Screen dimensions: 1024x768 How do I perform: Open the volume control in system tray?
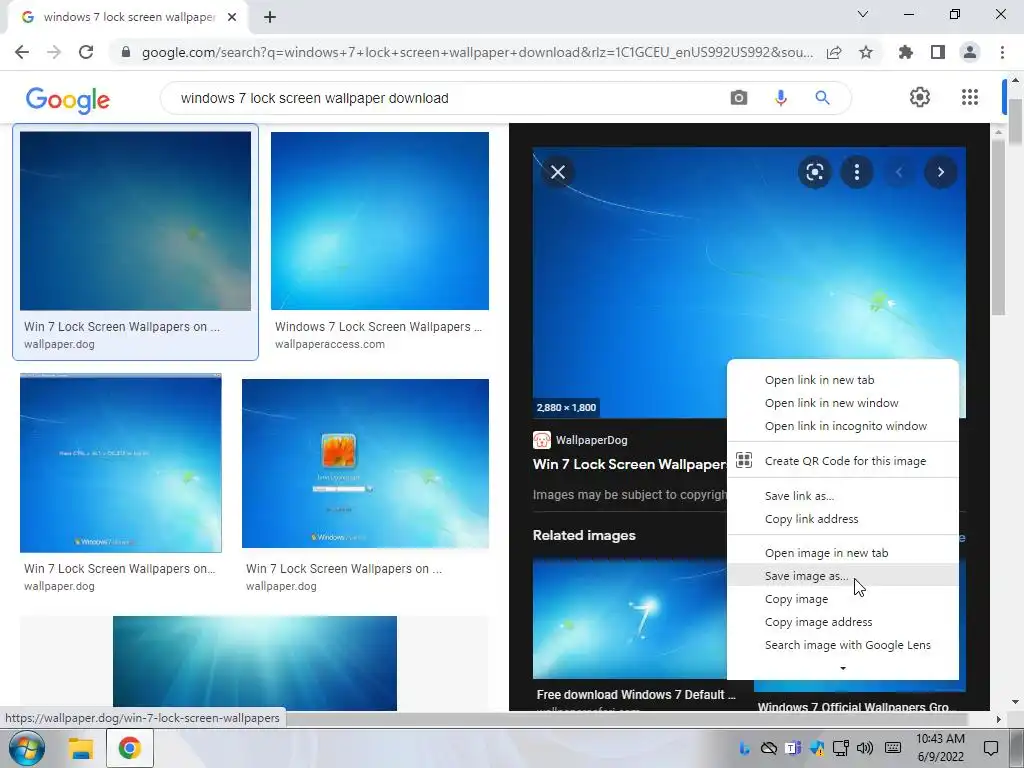865,748
